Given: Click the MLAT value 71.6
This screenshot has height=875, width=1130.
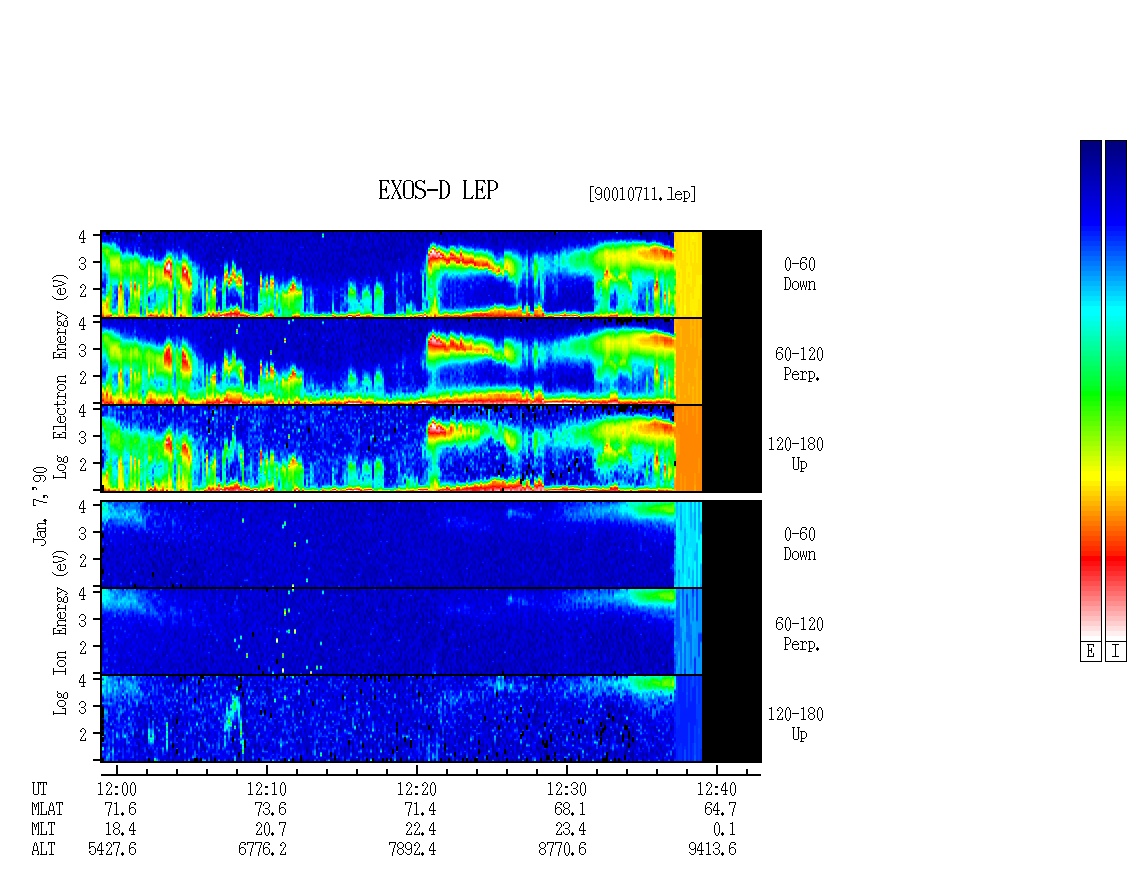Looking at the screenshot, I should tap(120, 809).
